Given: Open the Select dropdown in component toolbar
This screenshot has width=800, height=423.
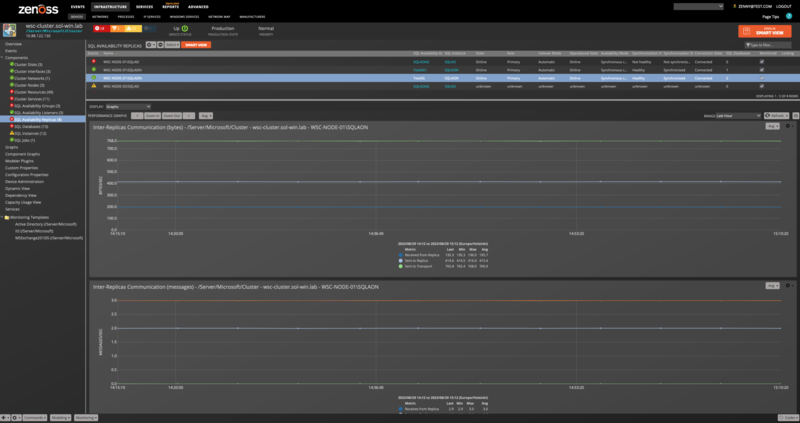Looking at the screenshot, I should click(172, 45).
